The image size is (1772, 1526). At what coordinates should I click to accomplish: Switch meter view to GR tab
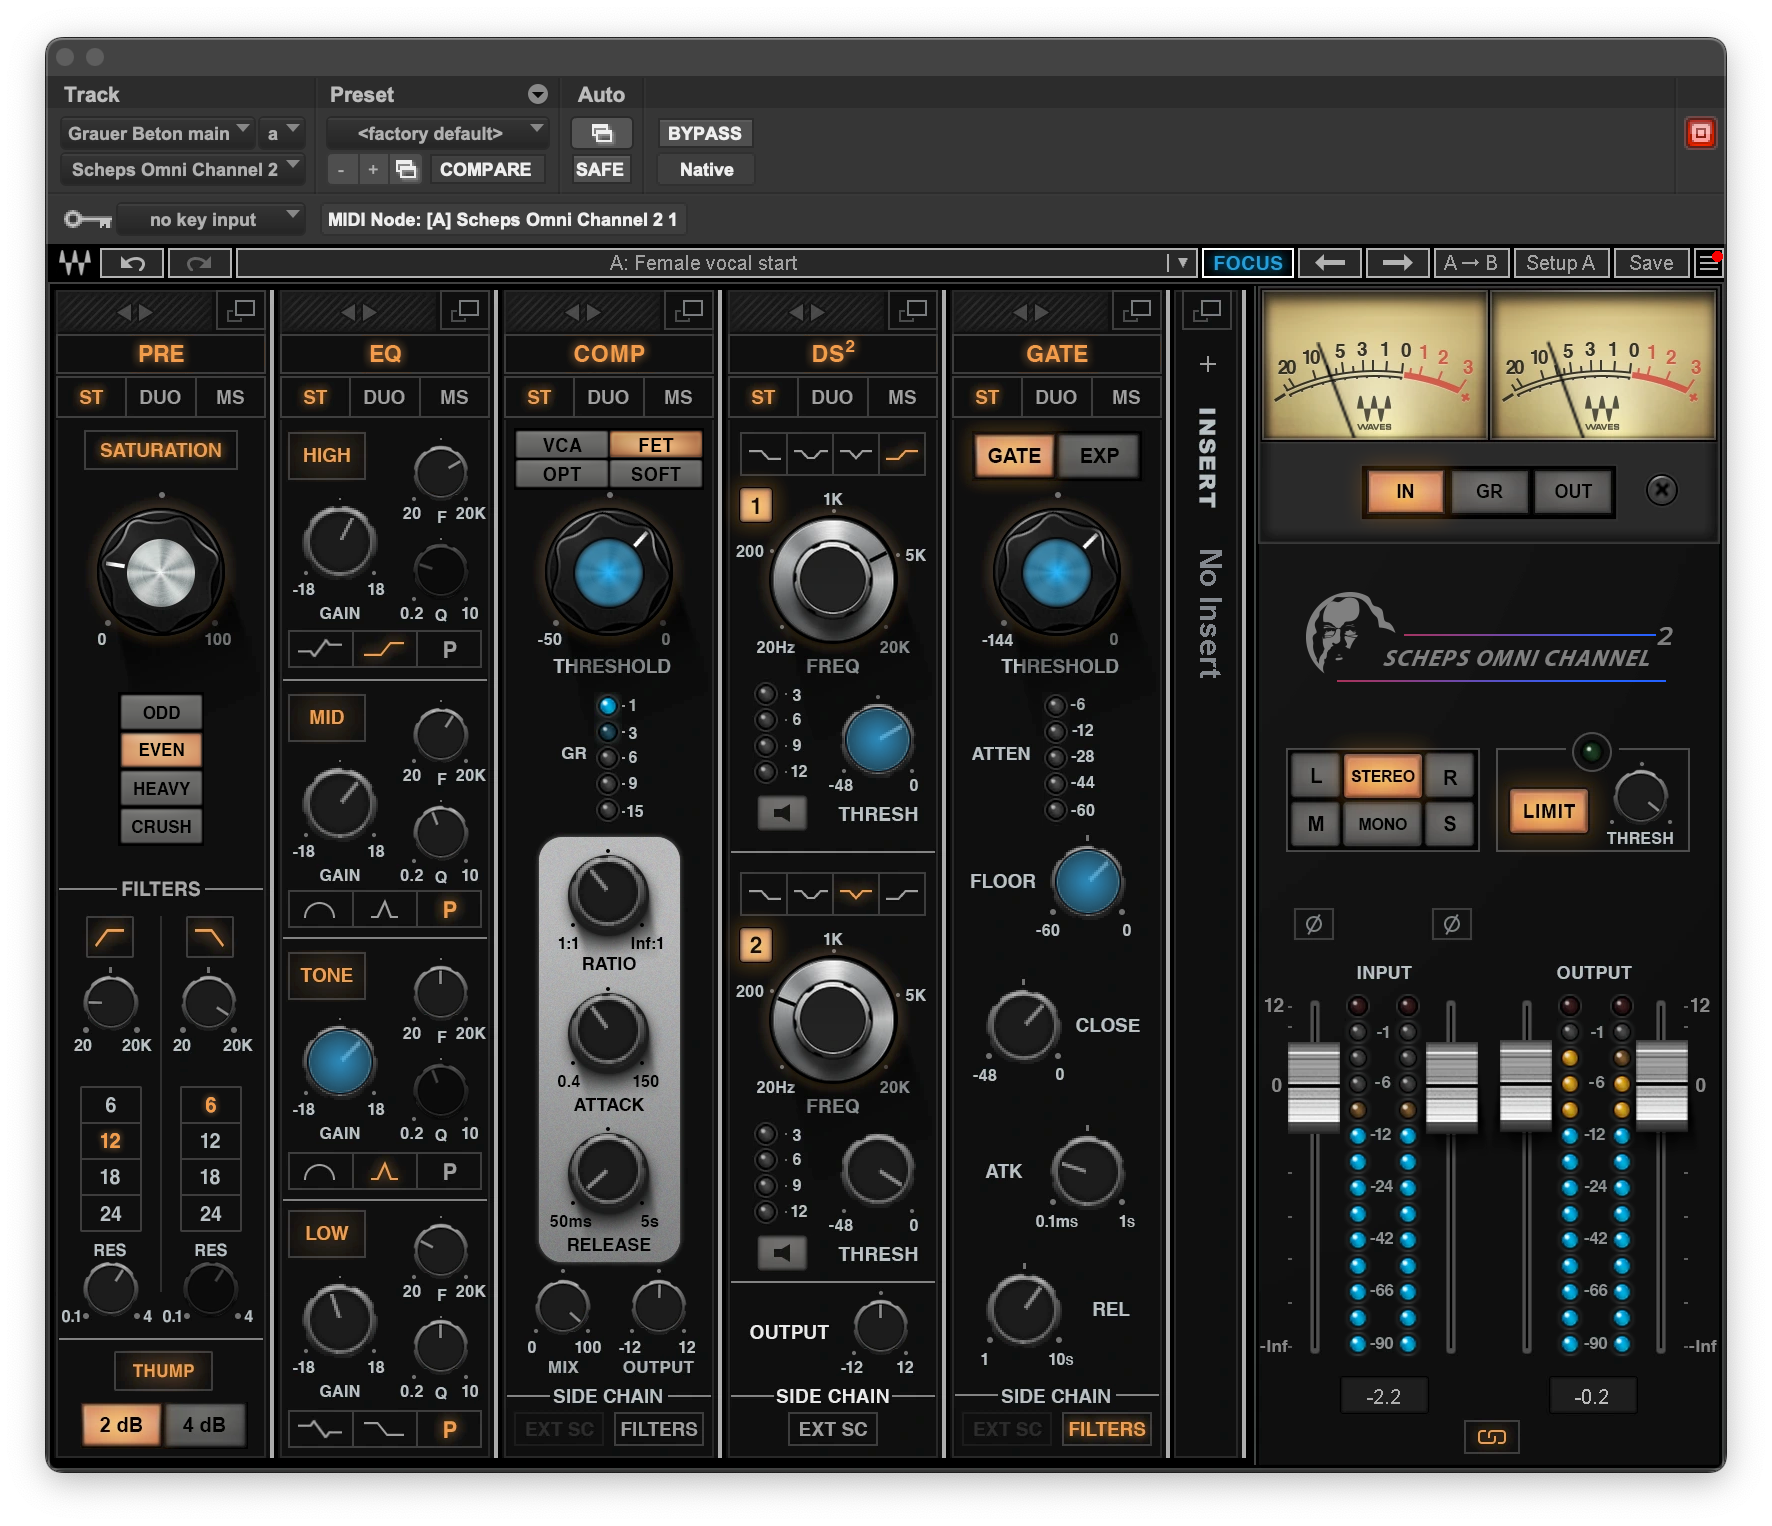tap(1489, 491)
